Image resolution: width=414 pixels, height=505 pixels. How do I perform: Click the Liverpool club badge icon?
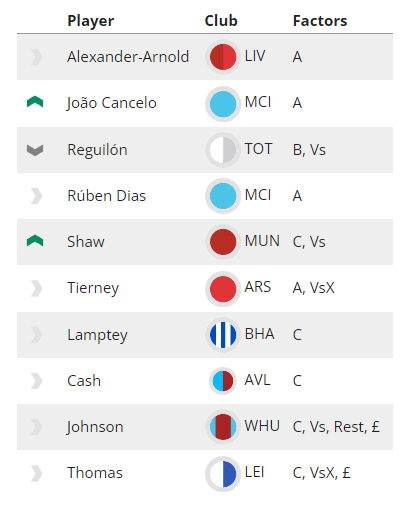(223, 57)
